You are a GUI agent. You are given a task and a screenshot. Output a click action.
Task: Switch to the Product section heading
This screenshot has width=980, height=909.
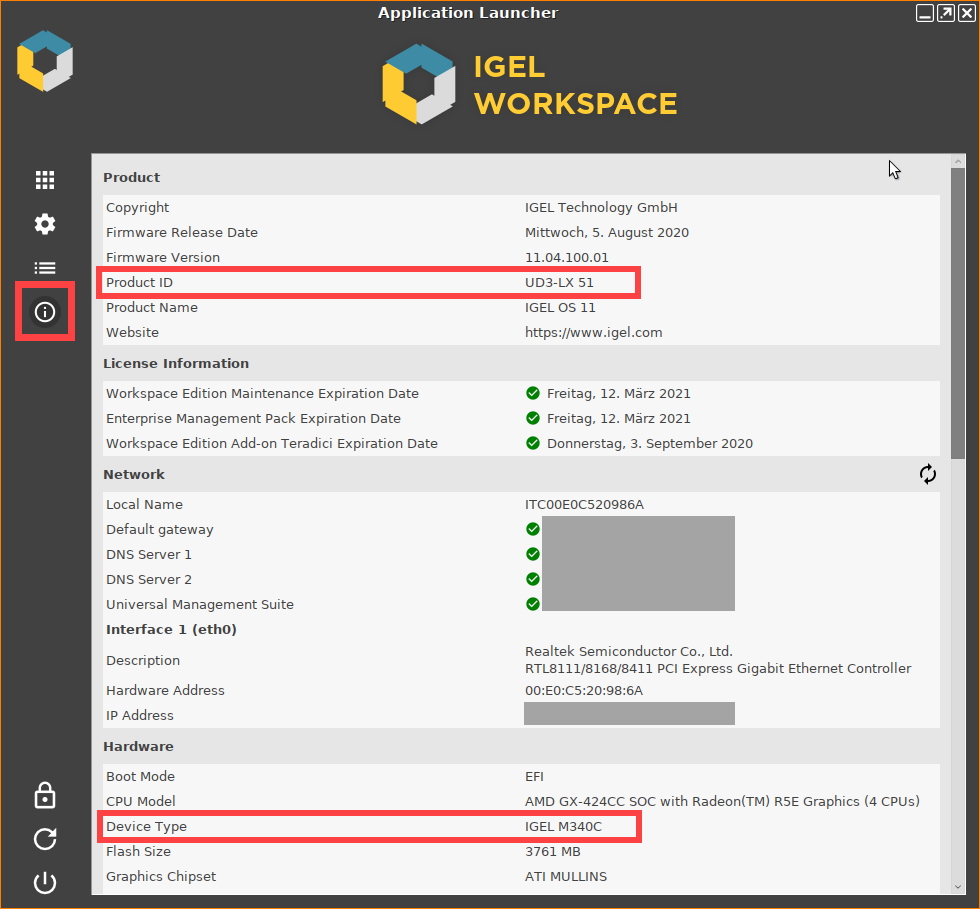click(x=131, y=177)
